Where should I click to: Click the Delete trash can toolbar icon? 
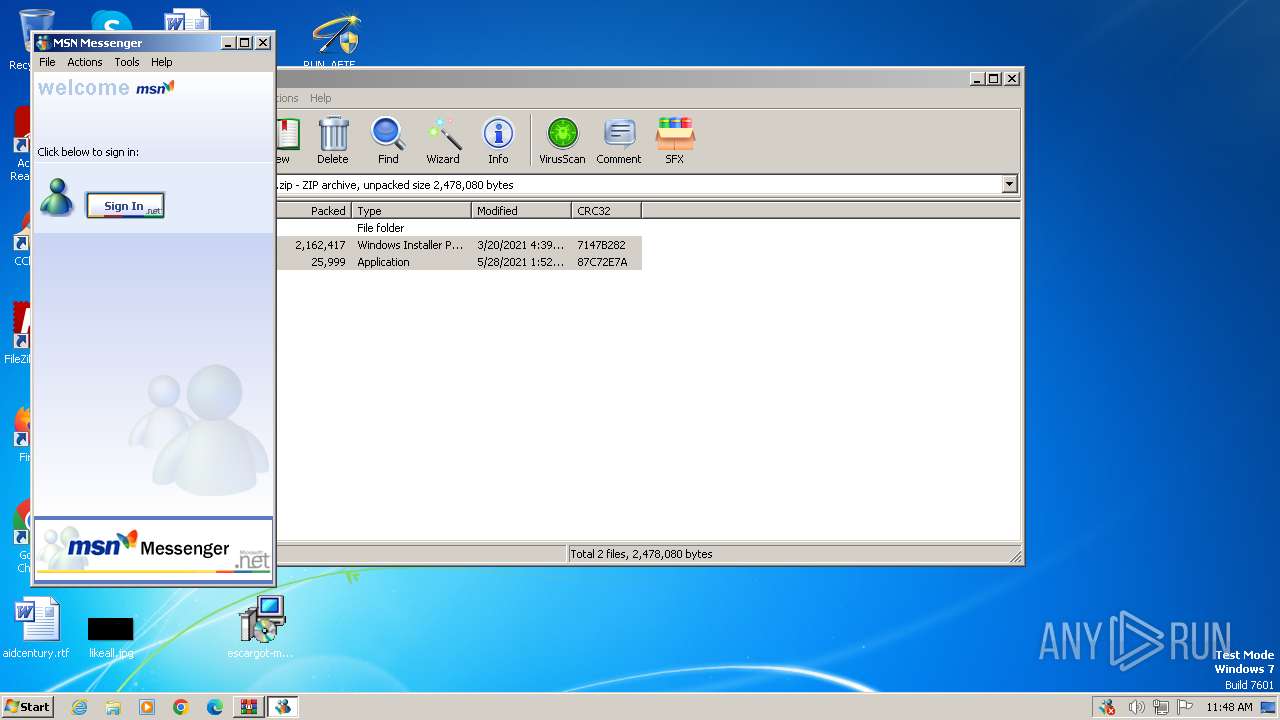coord(333,140)
